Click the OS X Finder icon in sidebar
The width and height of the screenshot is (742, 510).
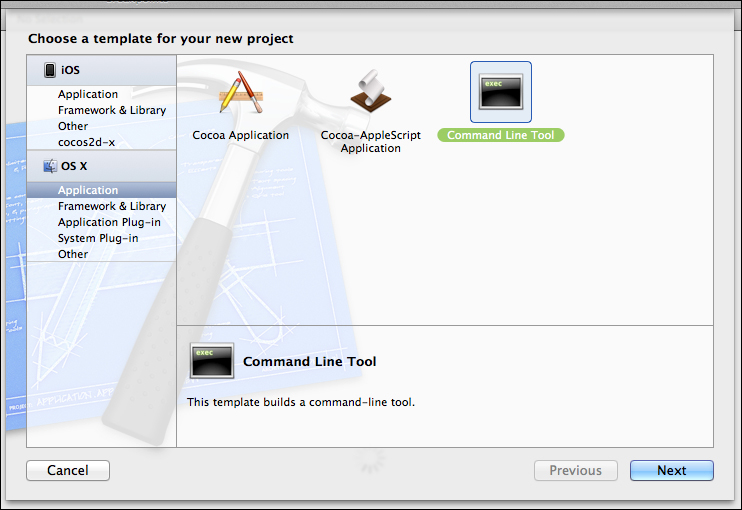[50, 166]
